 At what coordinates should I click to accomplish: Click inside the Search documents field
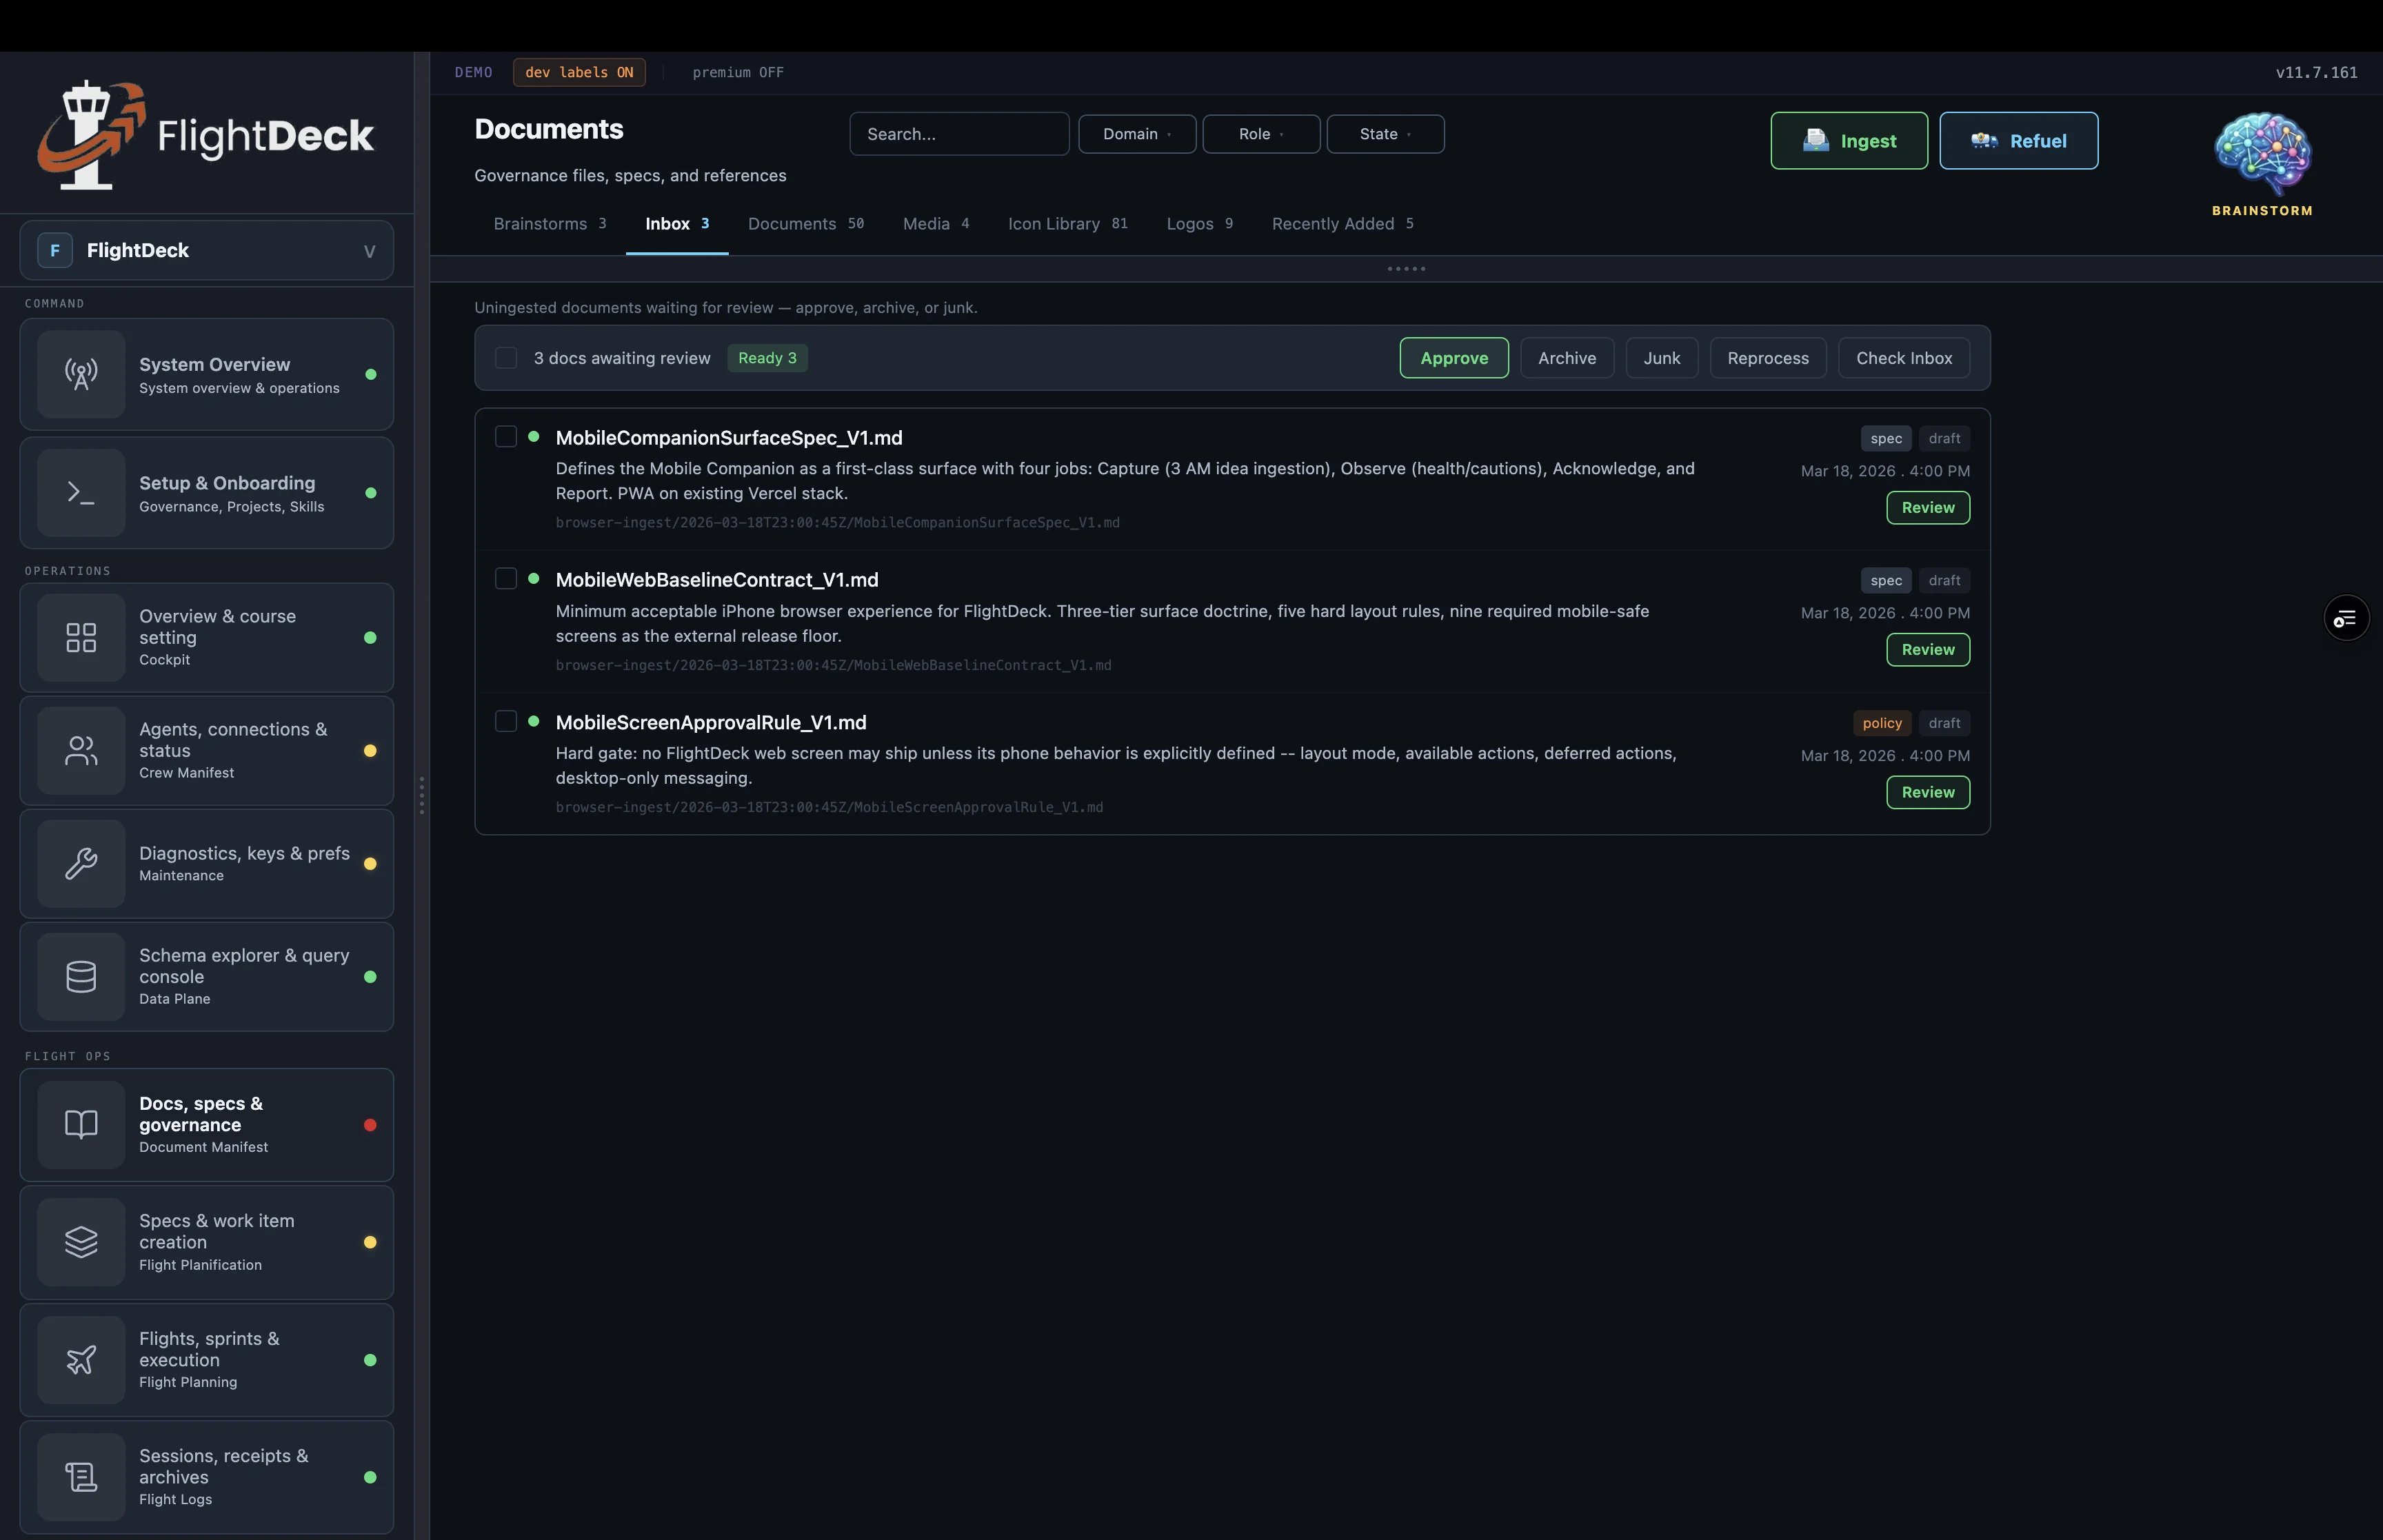(x=958, y=133)
